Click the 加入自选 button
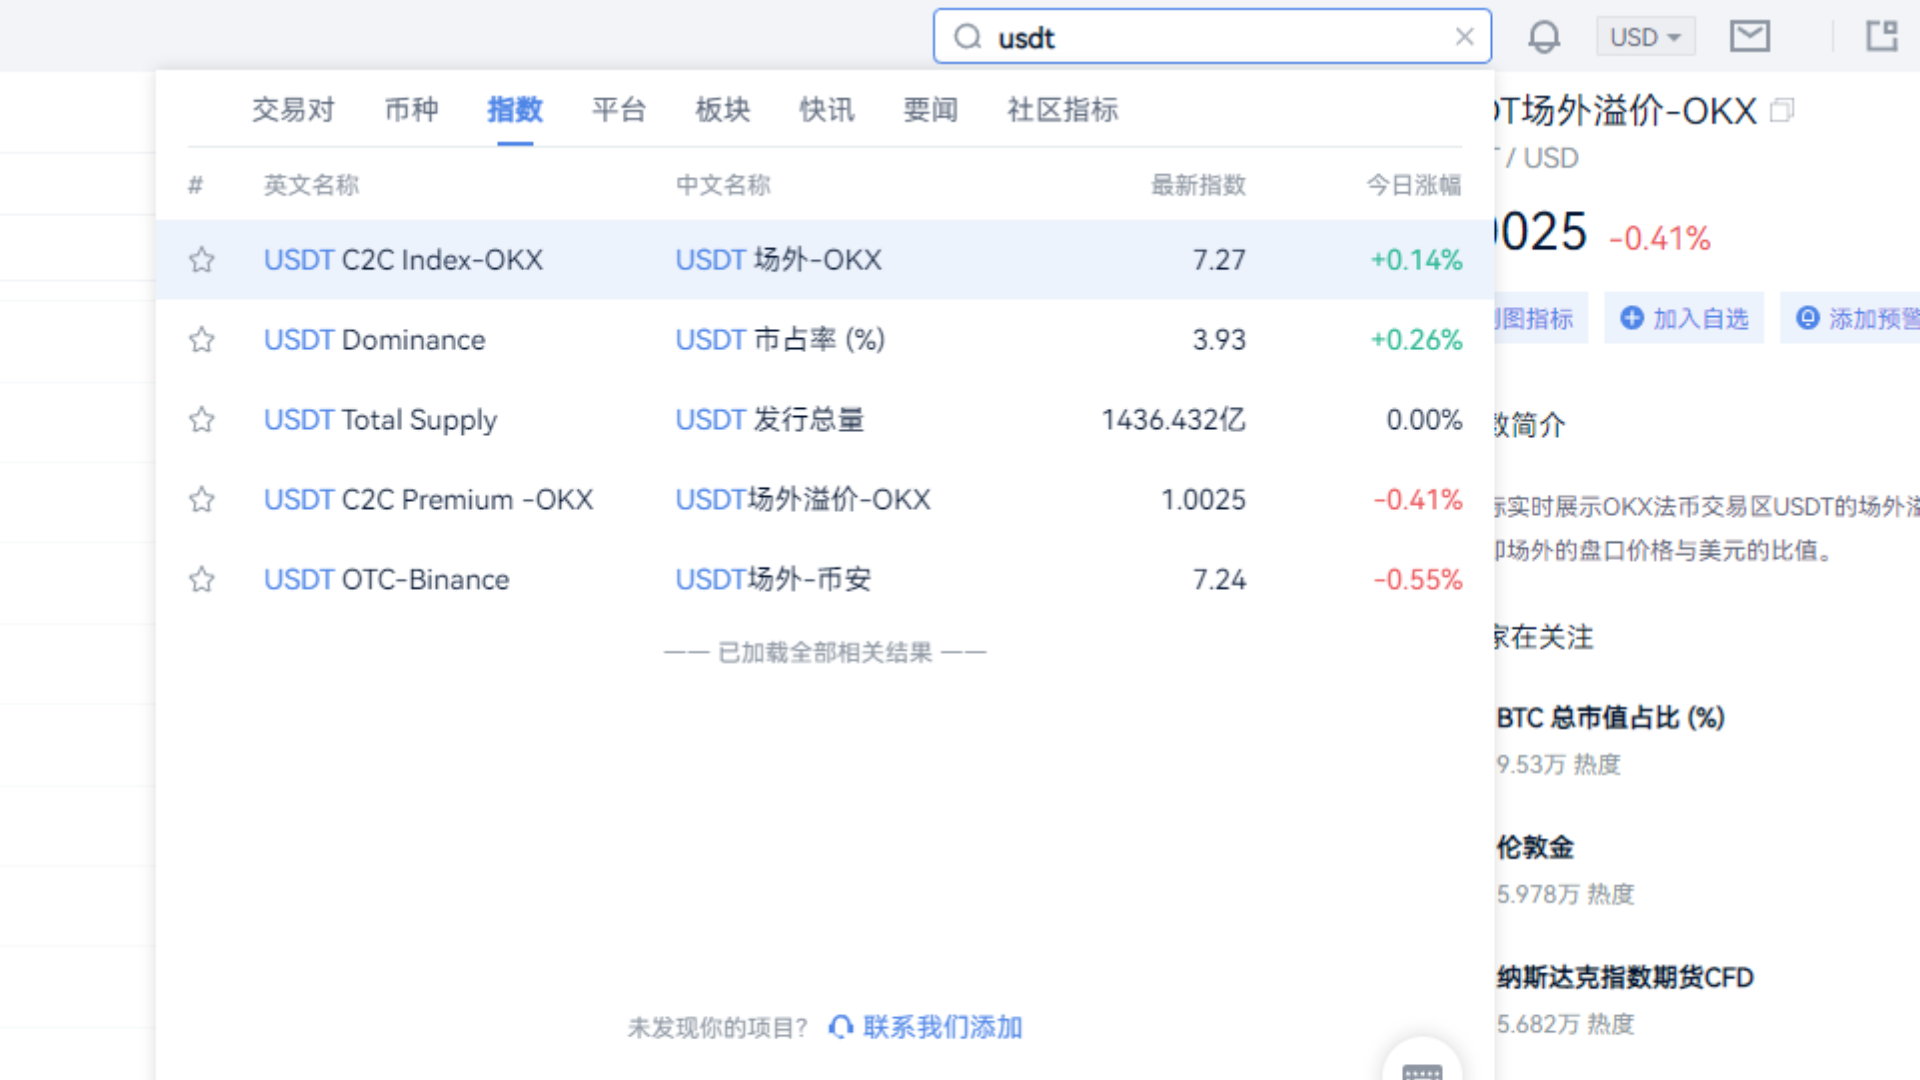The image size is (1920, 1080). click(x=1684, y=318)
